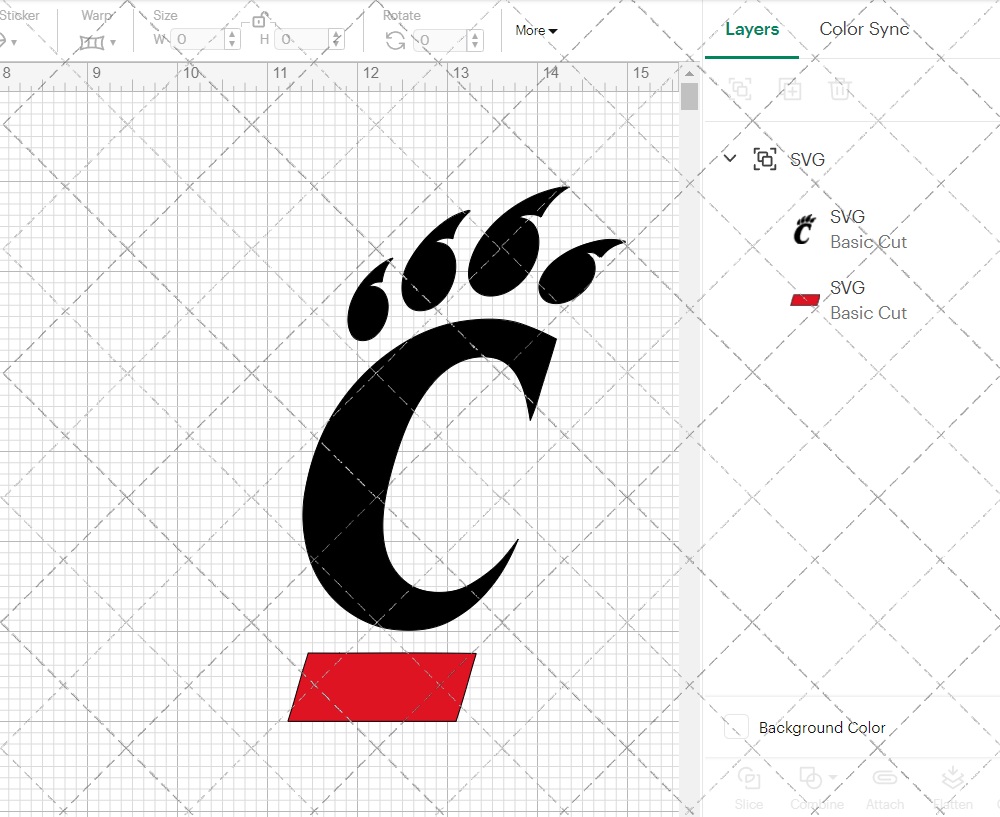Open the More dropdown
Image resolution: width=1000 pixels, height=817 pixels.
click(x=536, y=30)
